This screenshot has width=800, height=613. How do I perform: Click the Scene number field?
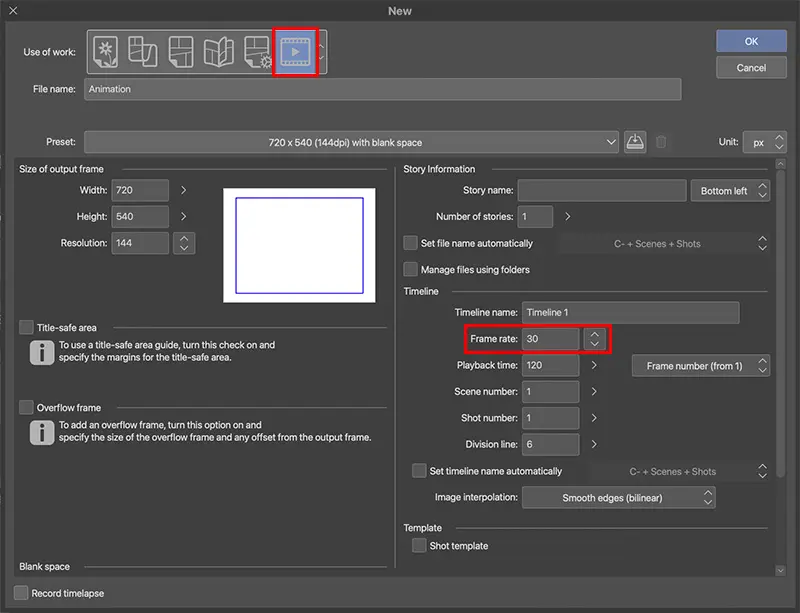point(551,391)
